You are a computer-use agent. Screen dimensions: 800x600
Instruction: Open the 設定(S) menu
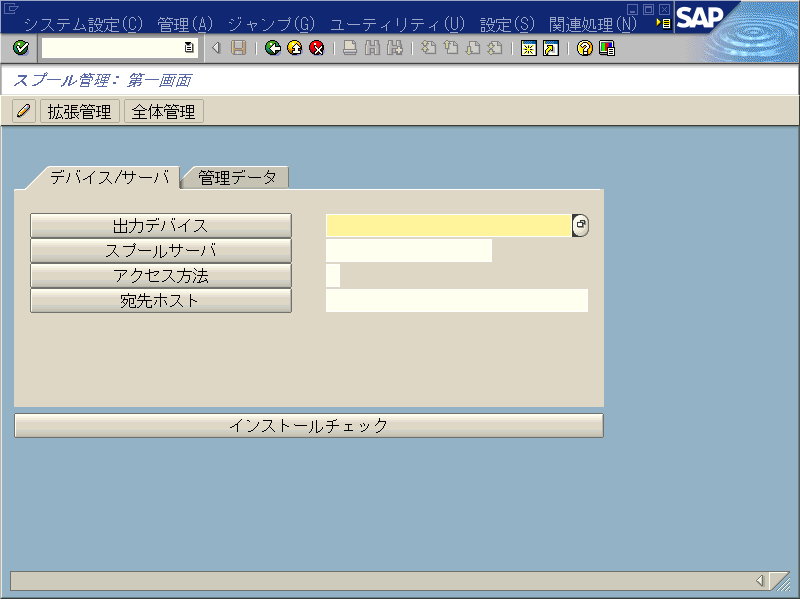507,24
